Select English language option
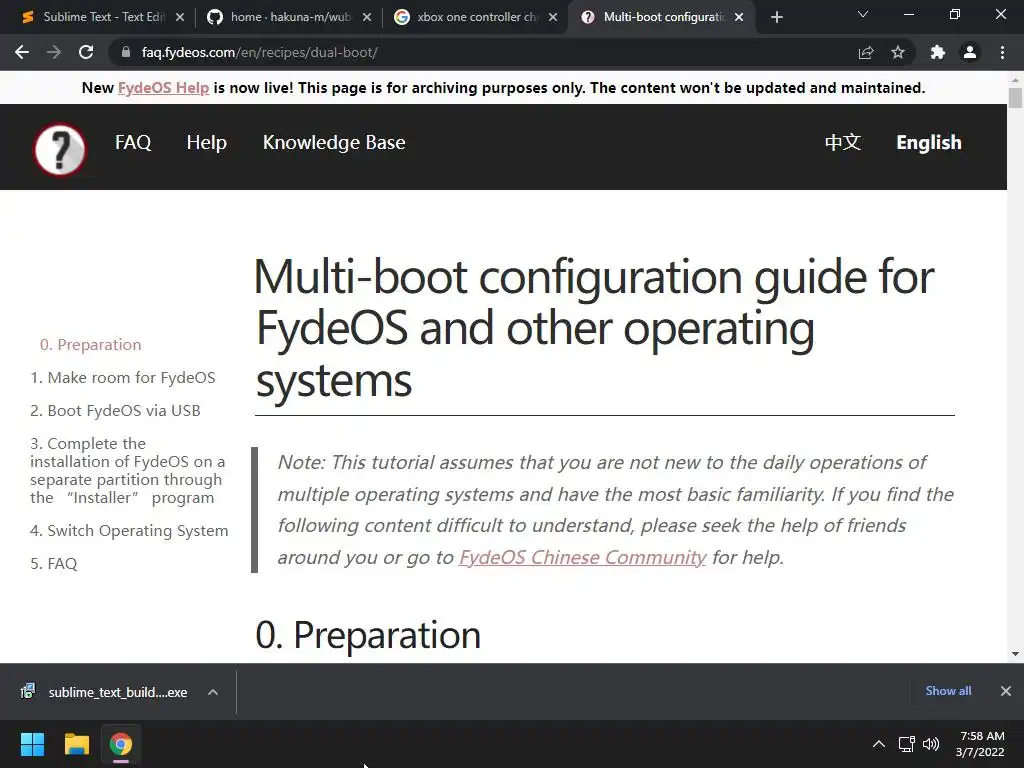This screenshot has width=1024, height=768. pos(929,142)
